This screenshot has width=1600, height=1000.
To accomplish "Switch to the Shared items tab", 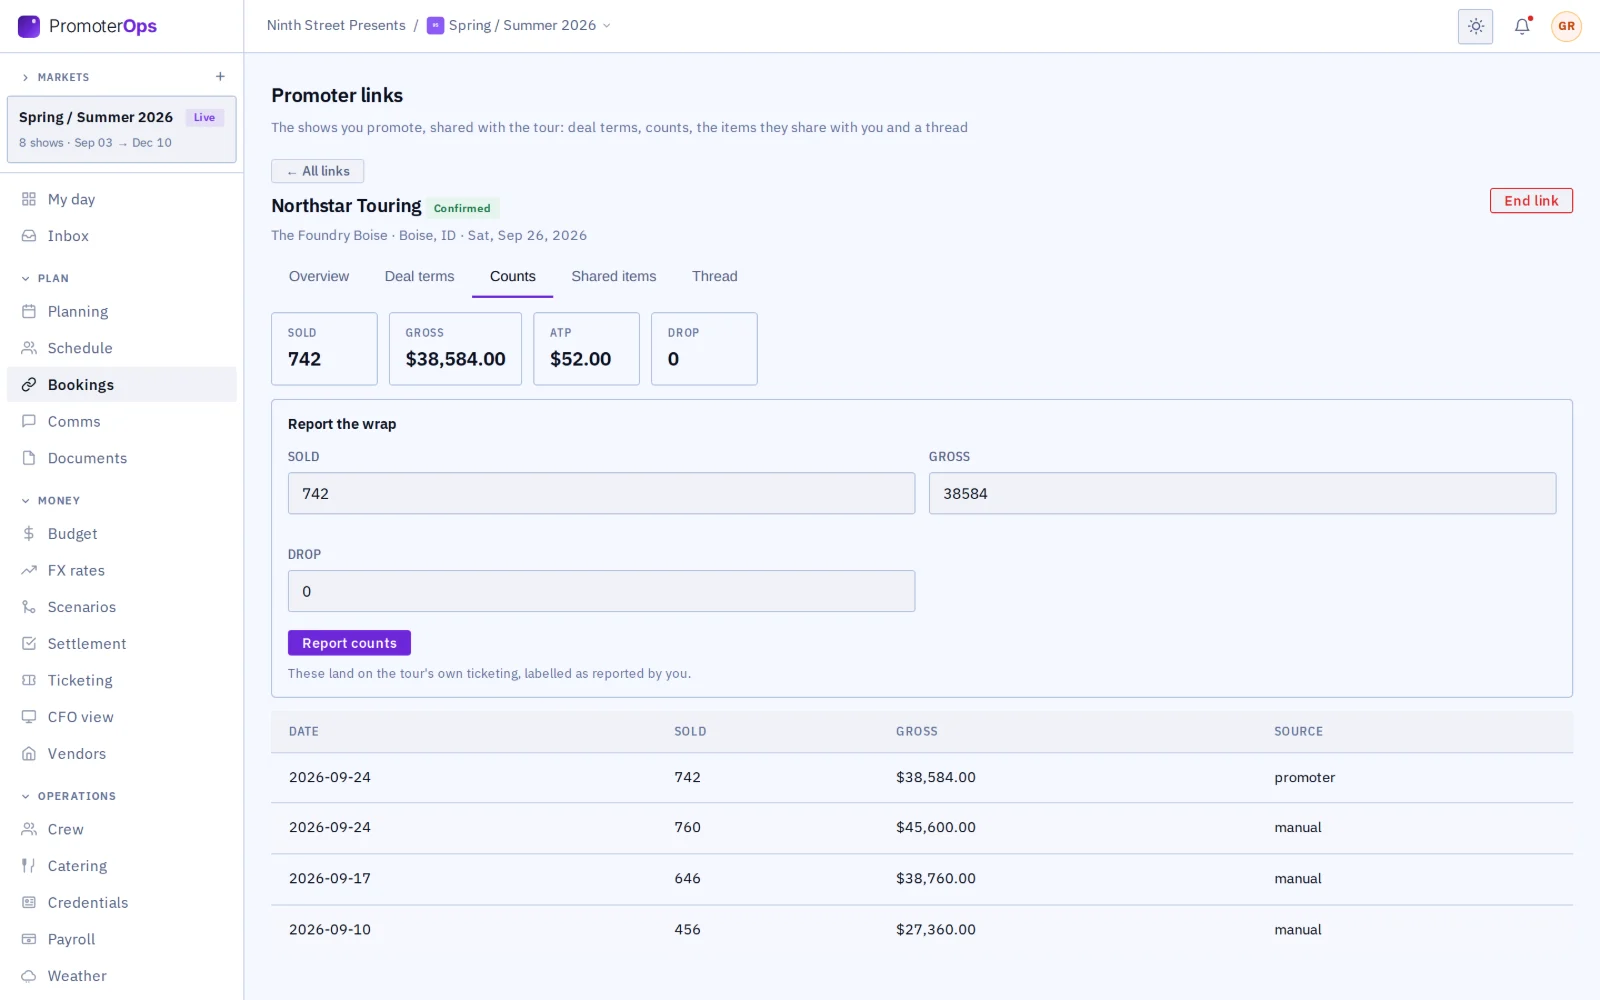I will point(614,276).
